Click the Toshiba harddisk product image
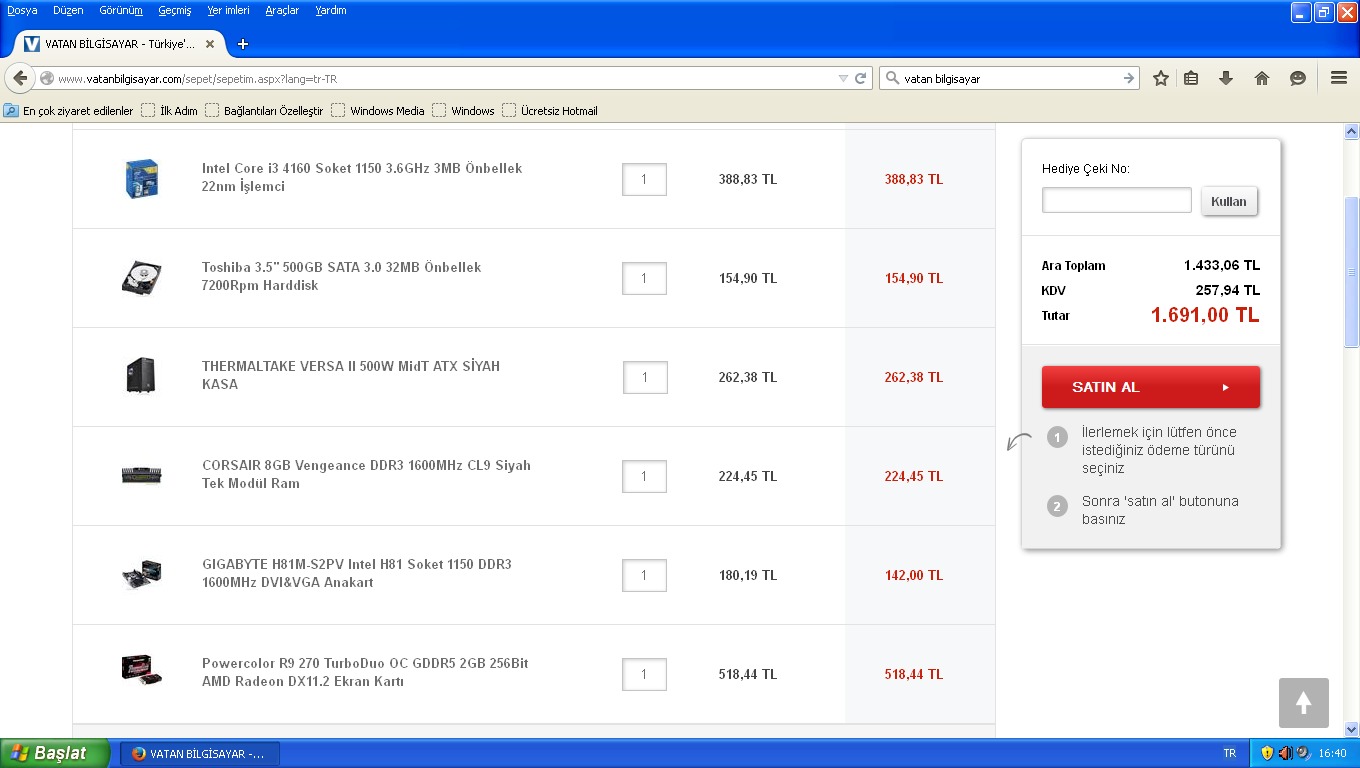 [142, 278]
